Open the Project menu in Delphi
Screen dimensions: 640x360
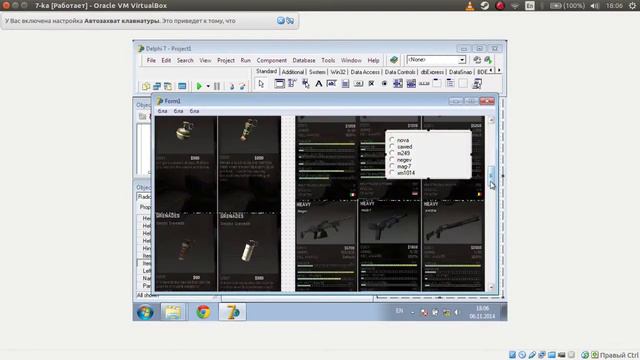coord(226,60)
